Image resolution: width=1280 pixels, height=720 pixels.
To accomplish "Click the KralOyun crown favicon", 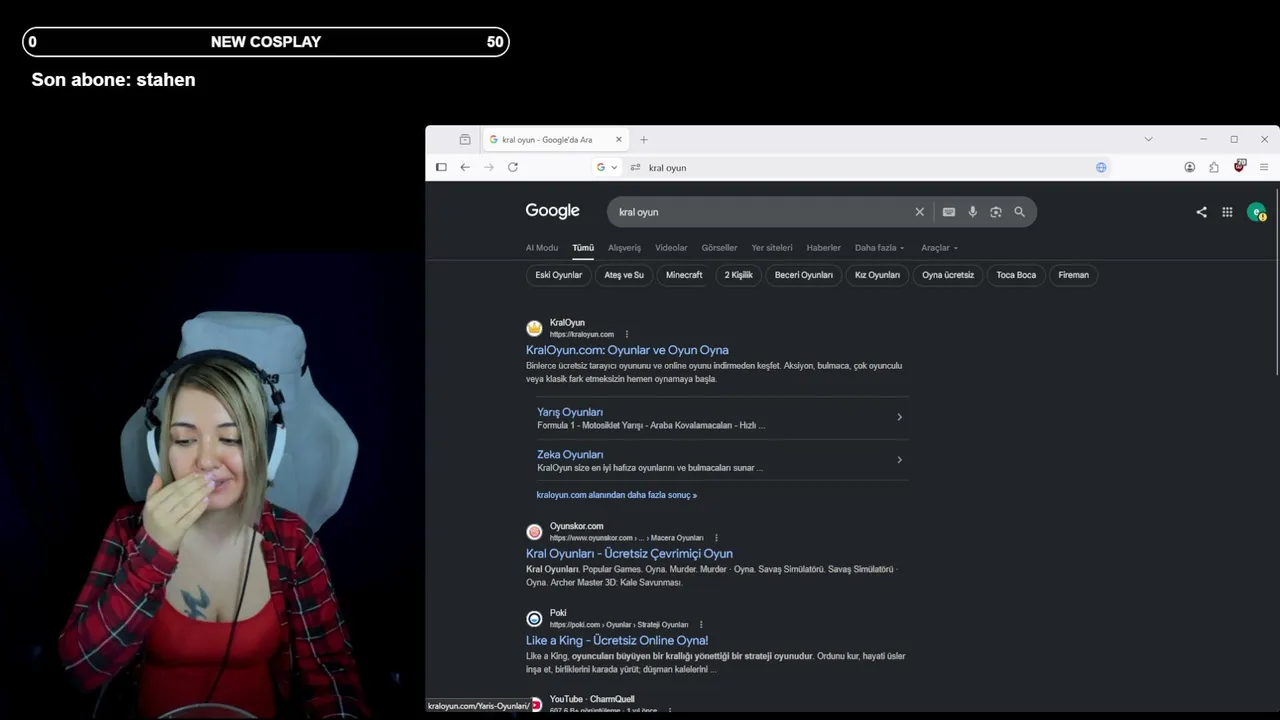I will 534,328.
